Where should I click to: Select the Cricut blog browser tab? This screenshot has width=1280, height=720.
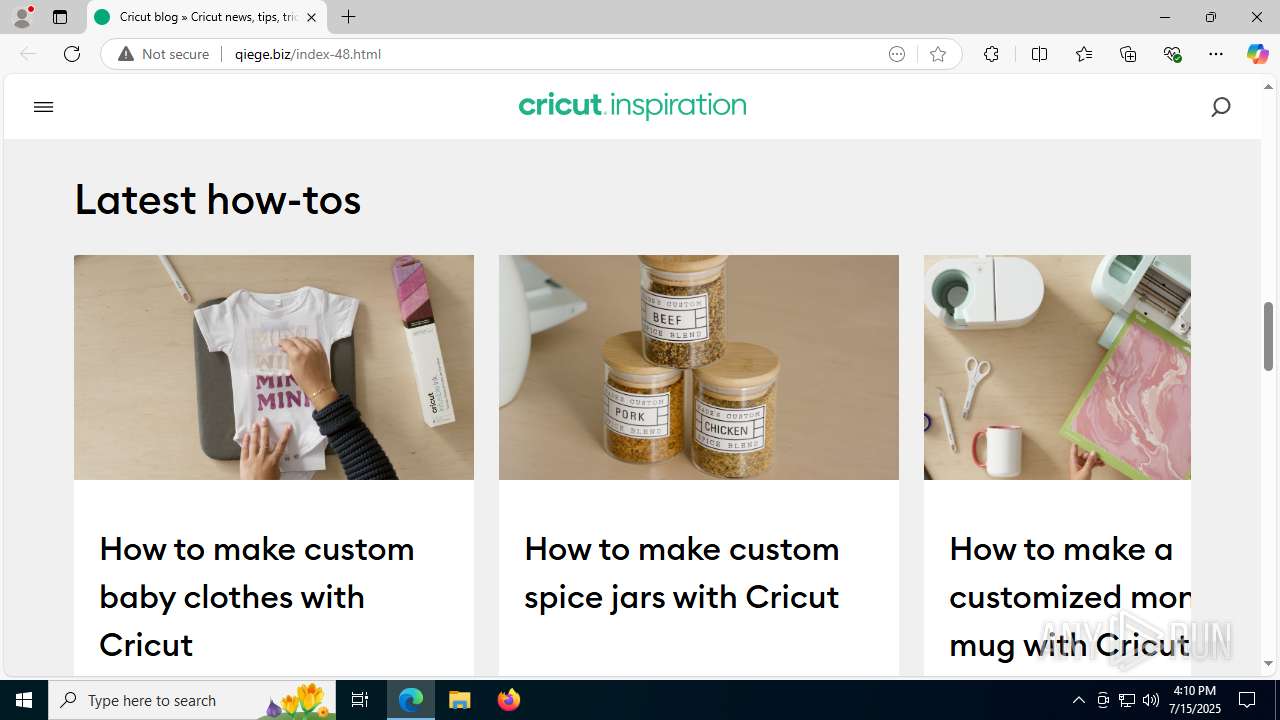click(x=207, y=17)
